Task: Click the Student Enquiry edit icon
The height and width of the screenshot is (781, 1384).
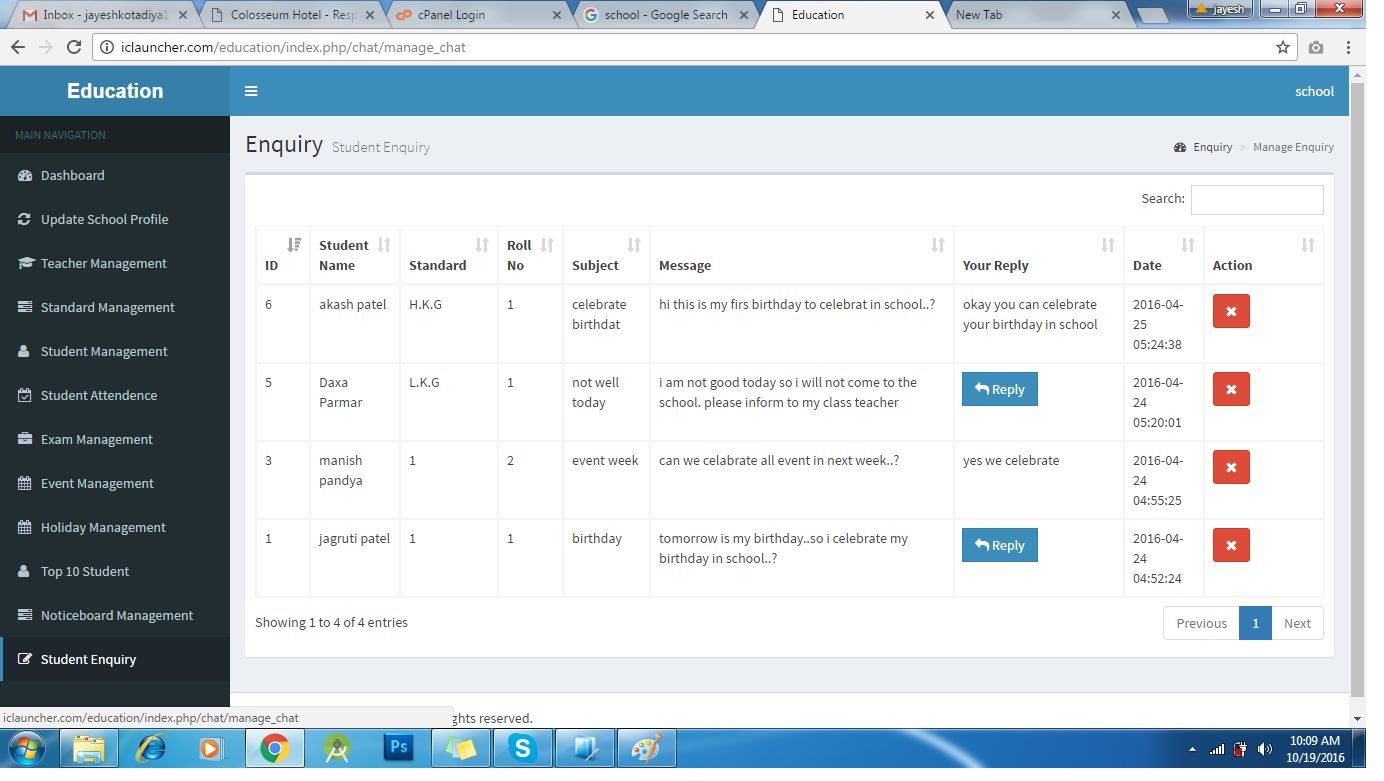Action: point(25,659)
